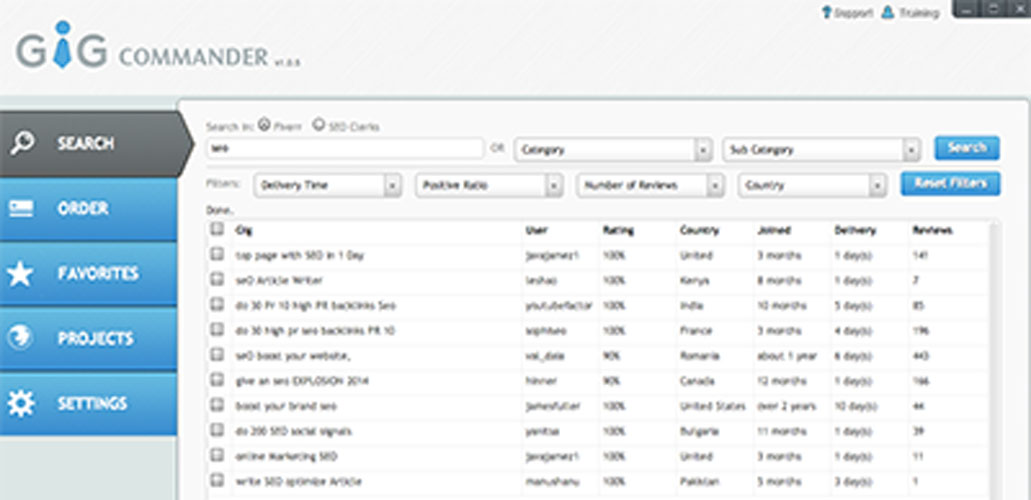
Task: Click country cell 'Pakistan'
Action: point(699,482)
